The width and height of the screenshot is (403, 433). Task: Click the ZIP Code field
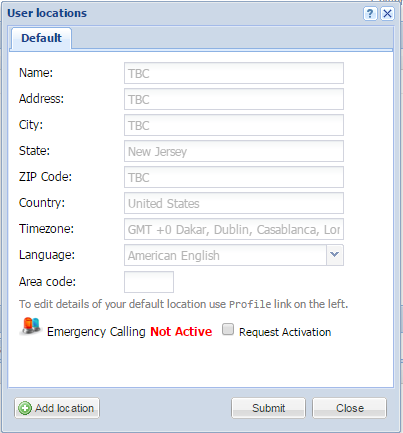pos(234,177)
